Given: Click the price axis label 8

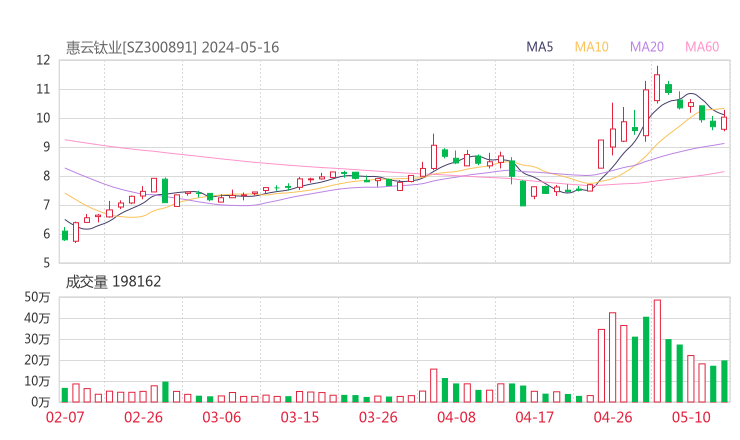Looking at the screenshot, I should click(x=46, y=176).
